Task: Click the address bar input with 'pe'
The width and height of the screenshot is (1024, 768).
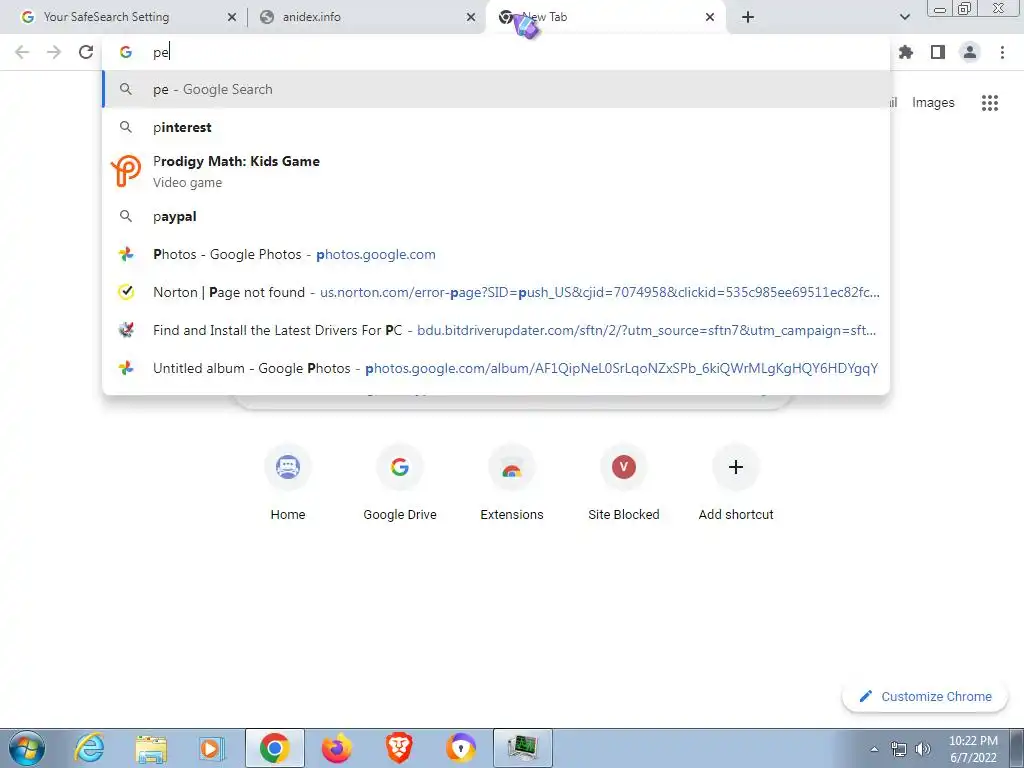Action: [496, 52]
